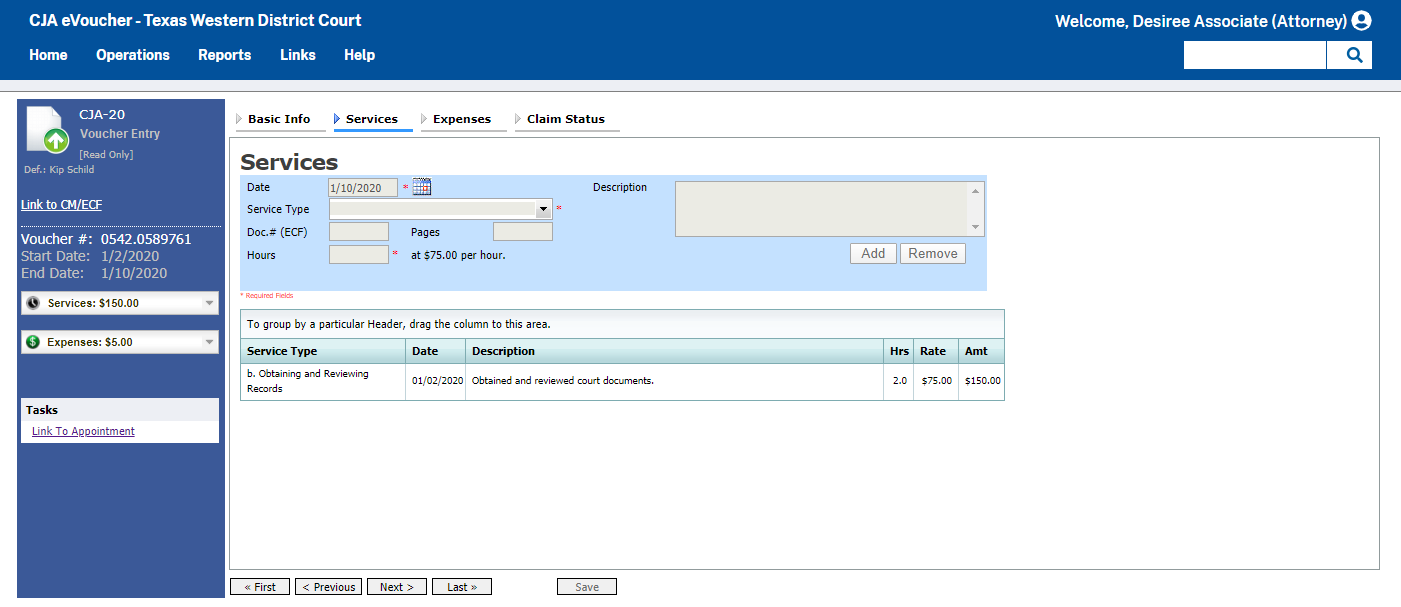Image resolution: width=1401 pixels, height=607 pixels.
Task: Click the search magnifier icon
Action: coord(1350,55)
